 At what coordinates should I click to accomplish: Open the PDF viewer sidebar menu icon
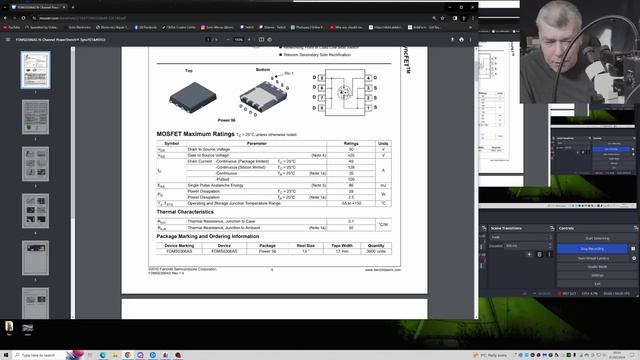click(x=8, y=40)
